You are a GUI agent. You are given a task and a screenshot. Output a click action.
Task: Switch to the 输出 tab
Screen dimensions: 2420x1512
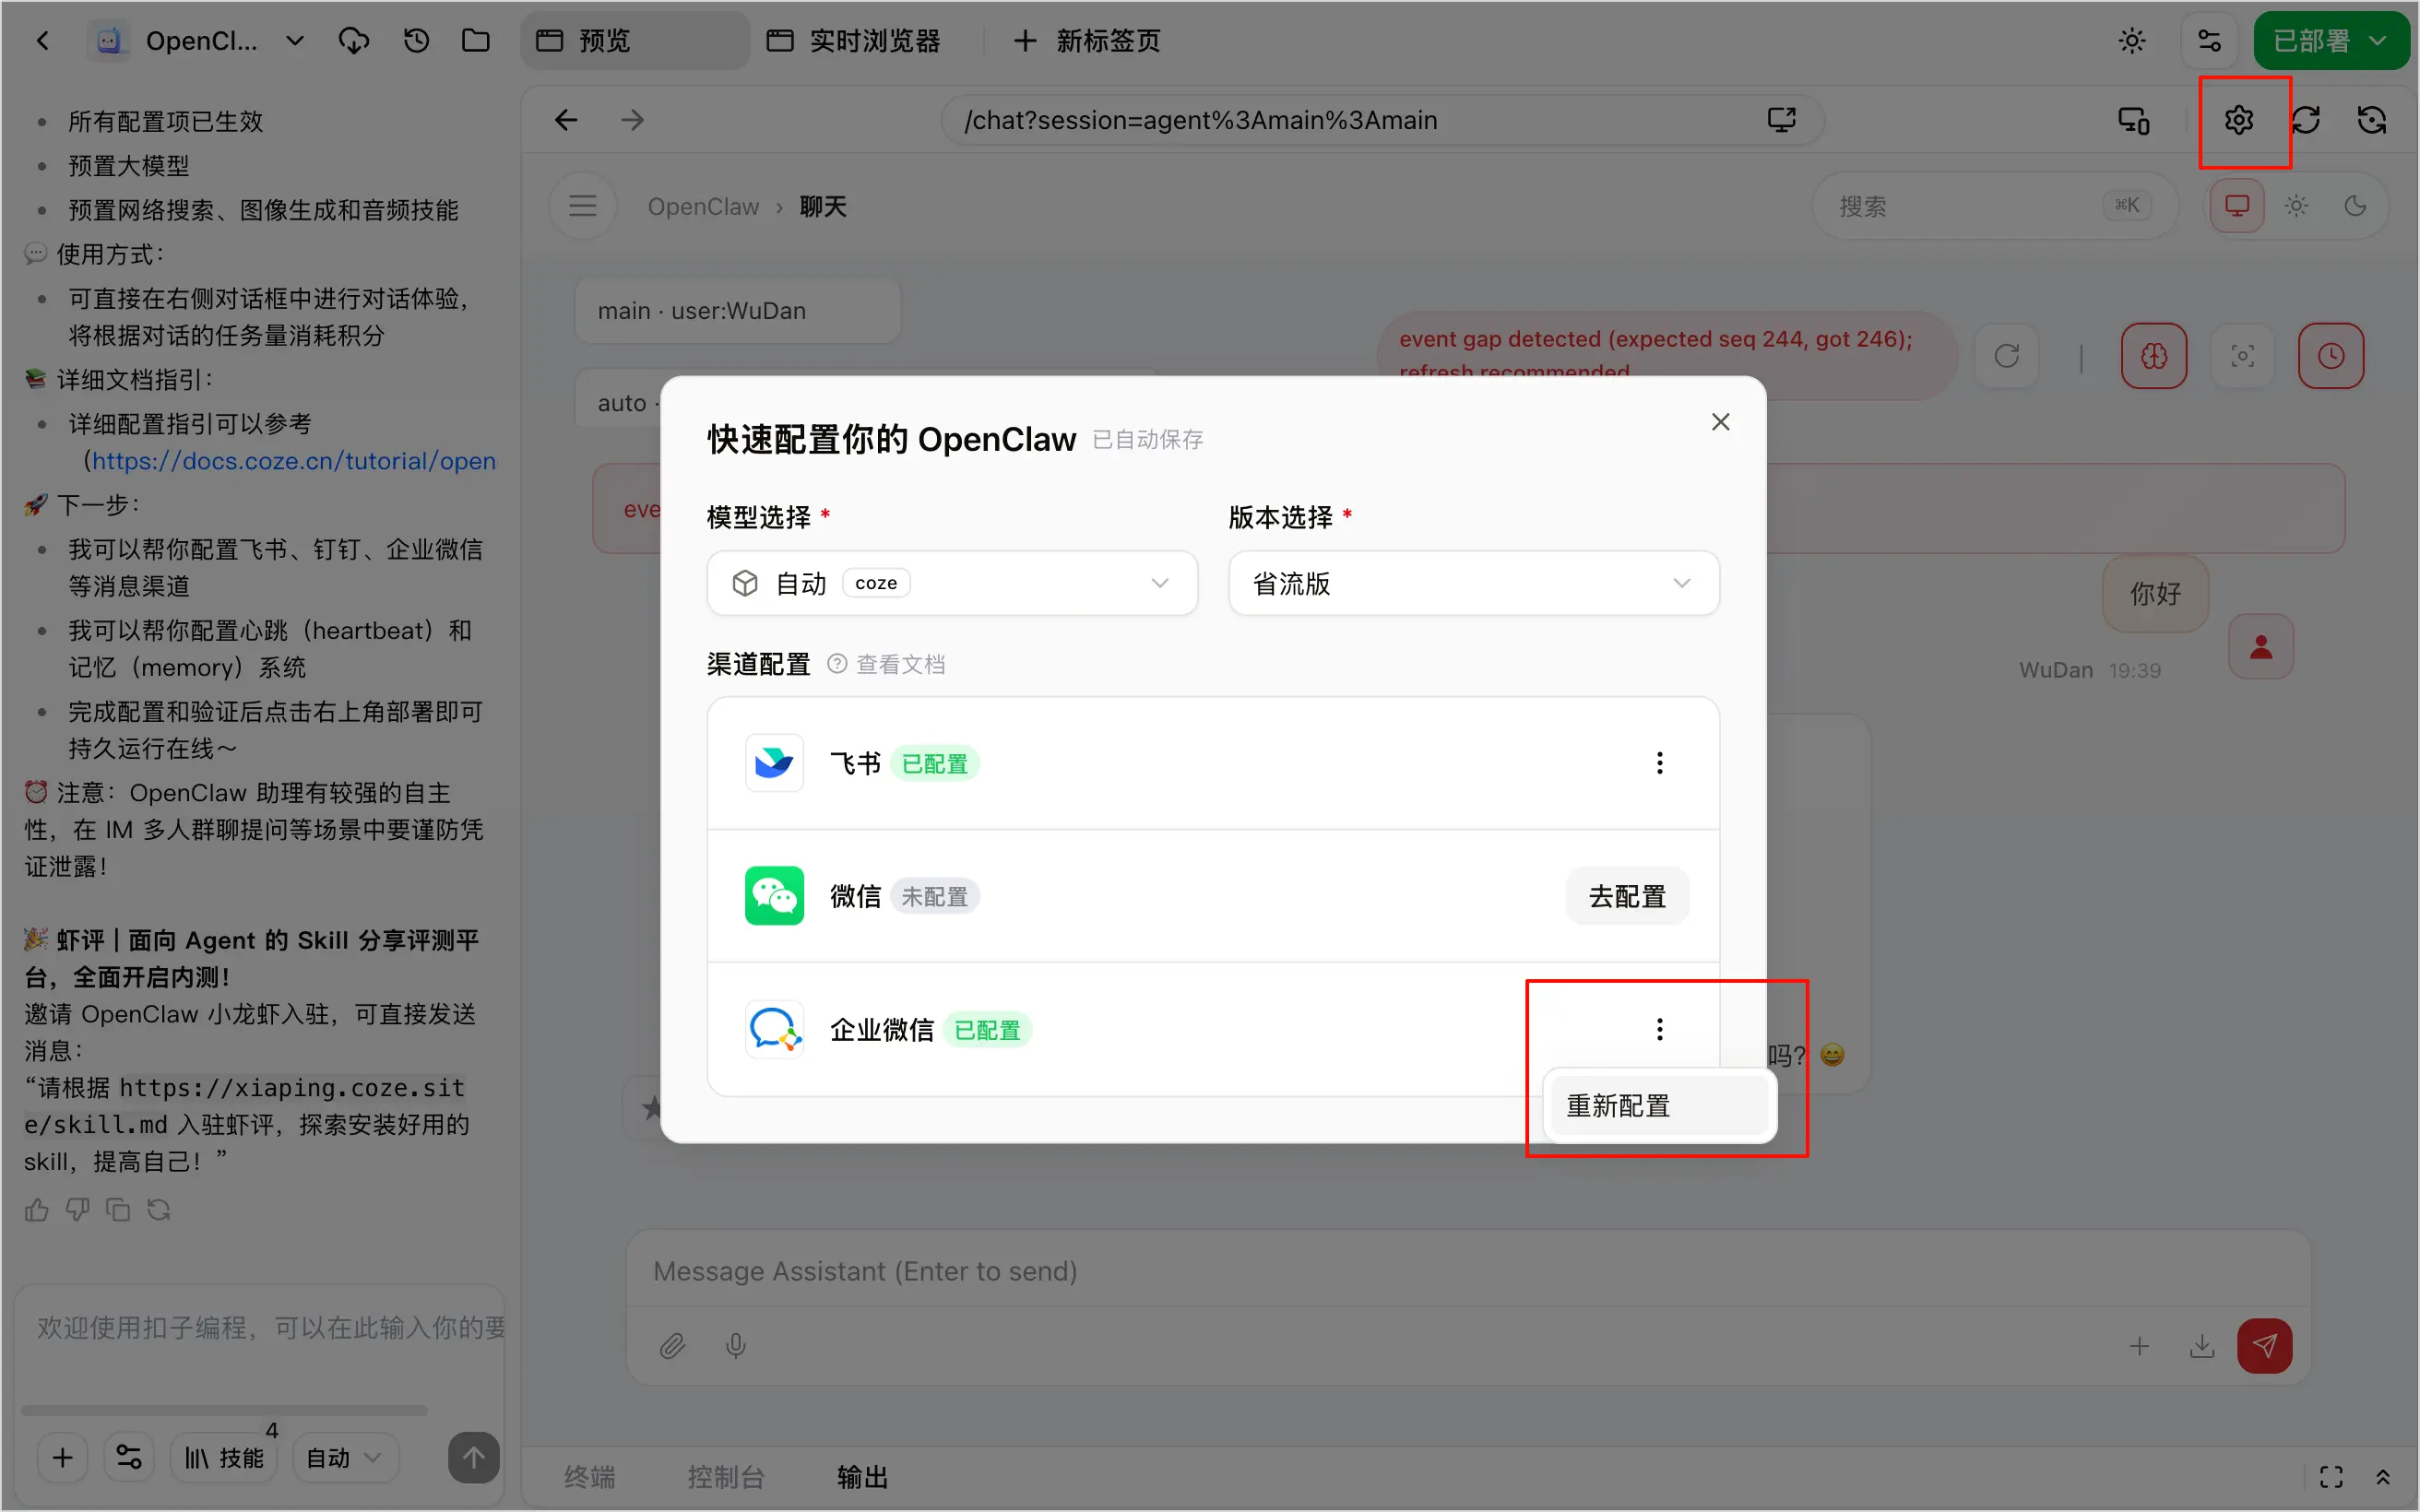coord(862,1477)
